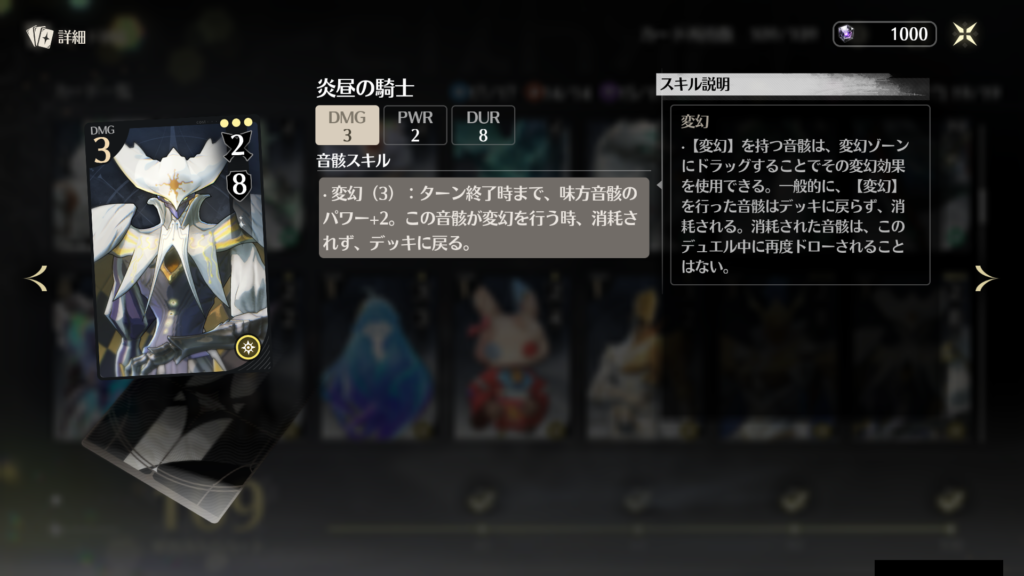1024x576 pixels.
Task: Go to previous card with left arrow
Action: [x=37, y=279]
